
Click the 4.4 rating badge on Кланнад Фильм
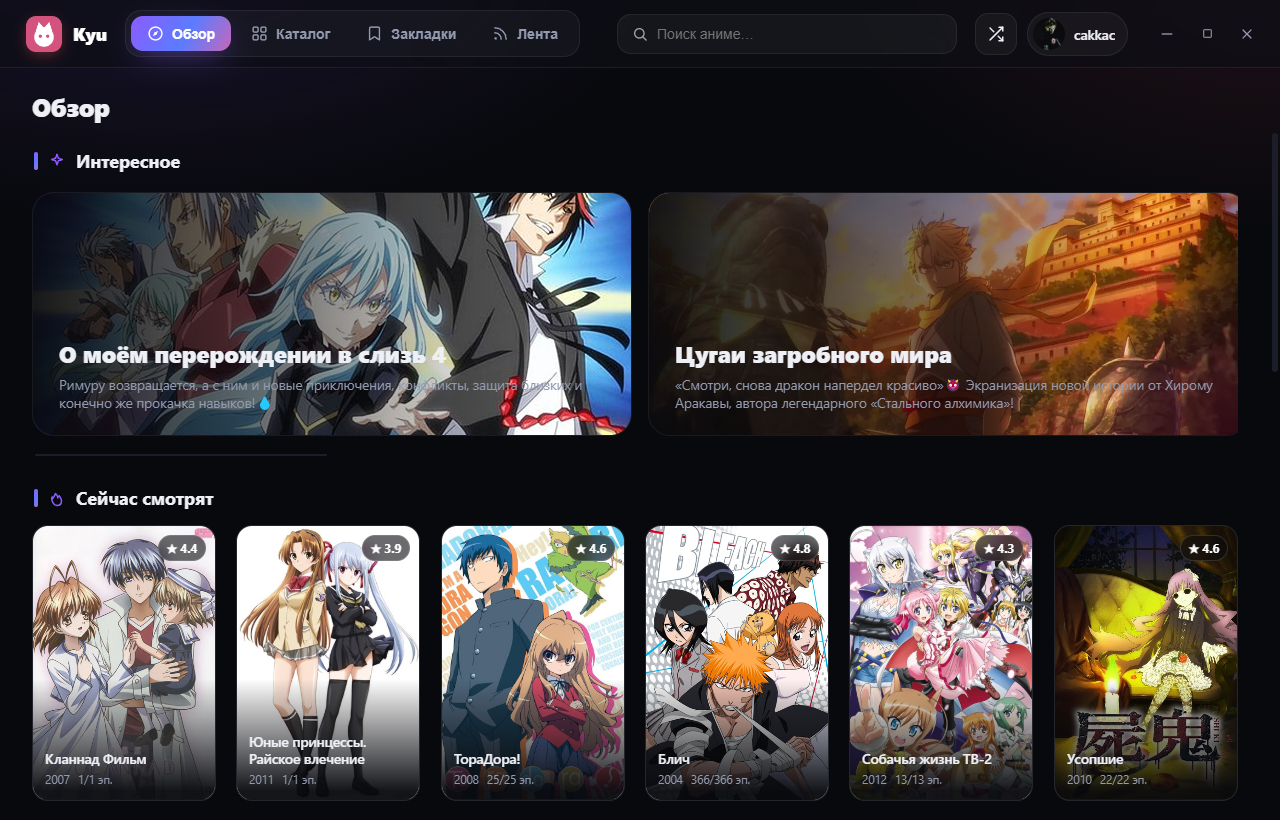pos(182,548)
